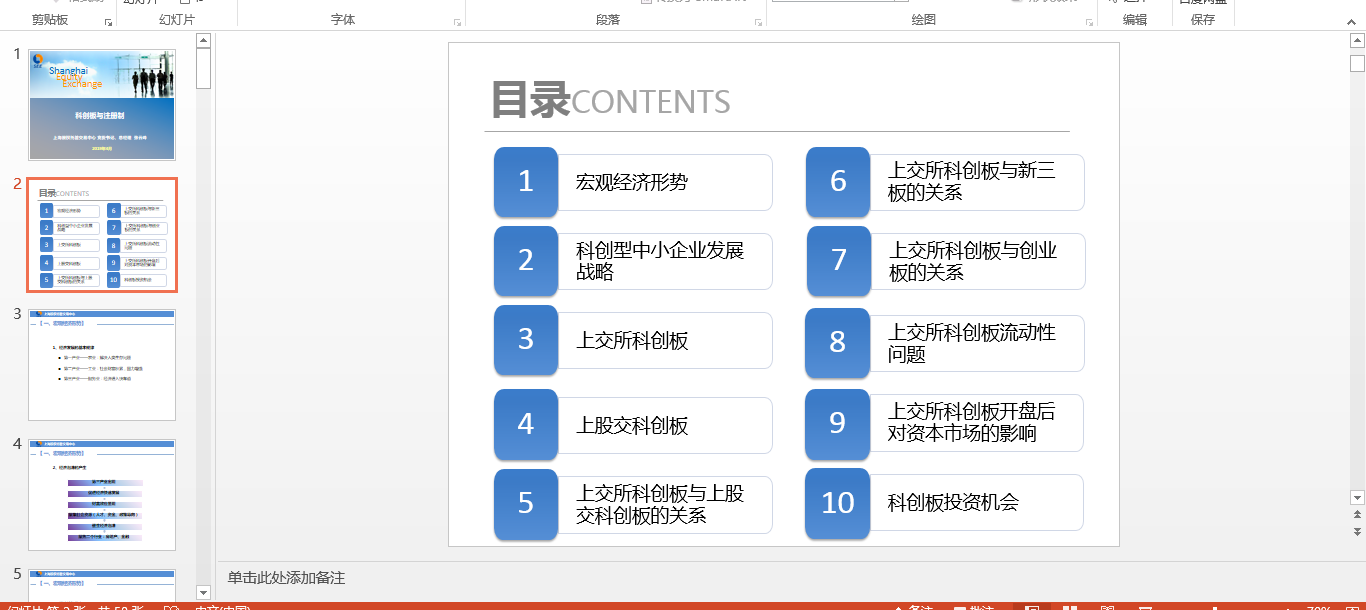Image resolution: width=1366 pixels, height=610 pixels.
Task: Select the blue number 3 box
Action: [x=526, y=340]
